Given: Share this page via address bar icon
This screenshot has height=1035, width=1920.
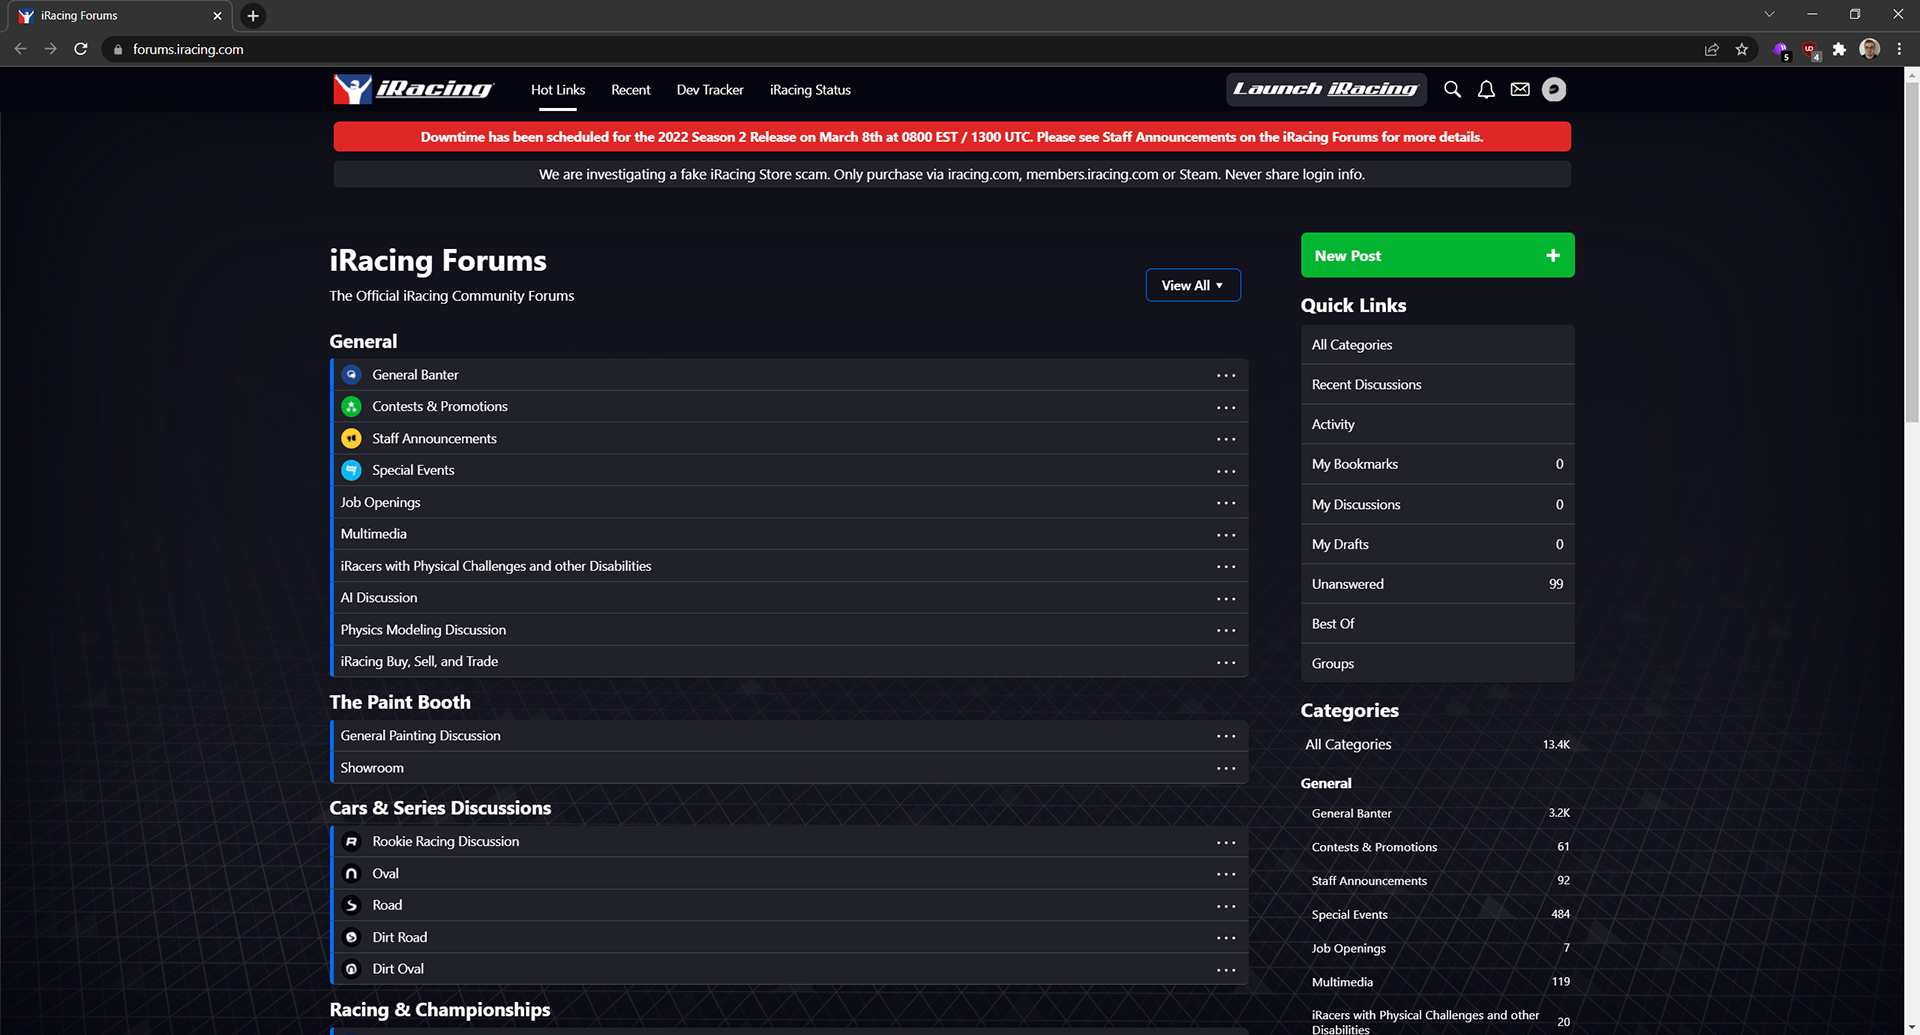Looking at the screenshot, I should pyautogui.click(x=1712, y=49).
